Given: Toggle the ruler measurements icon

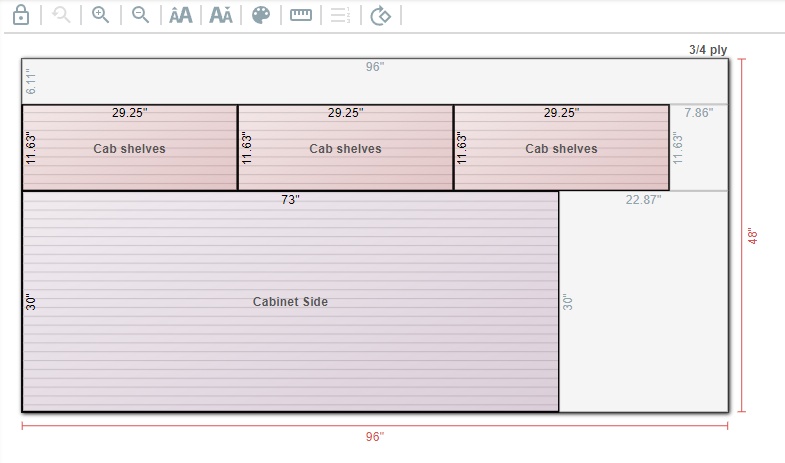Looking at the screenshot, I should coord(301,15).
